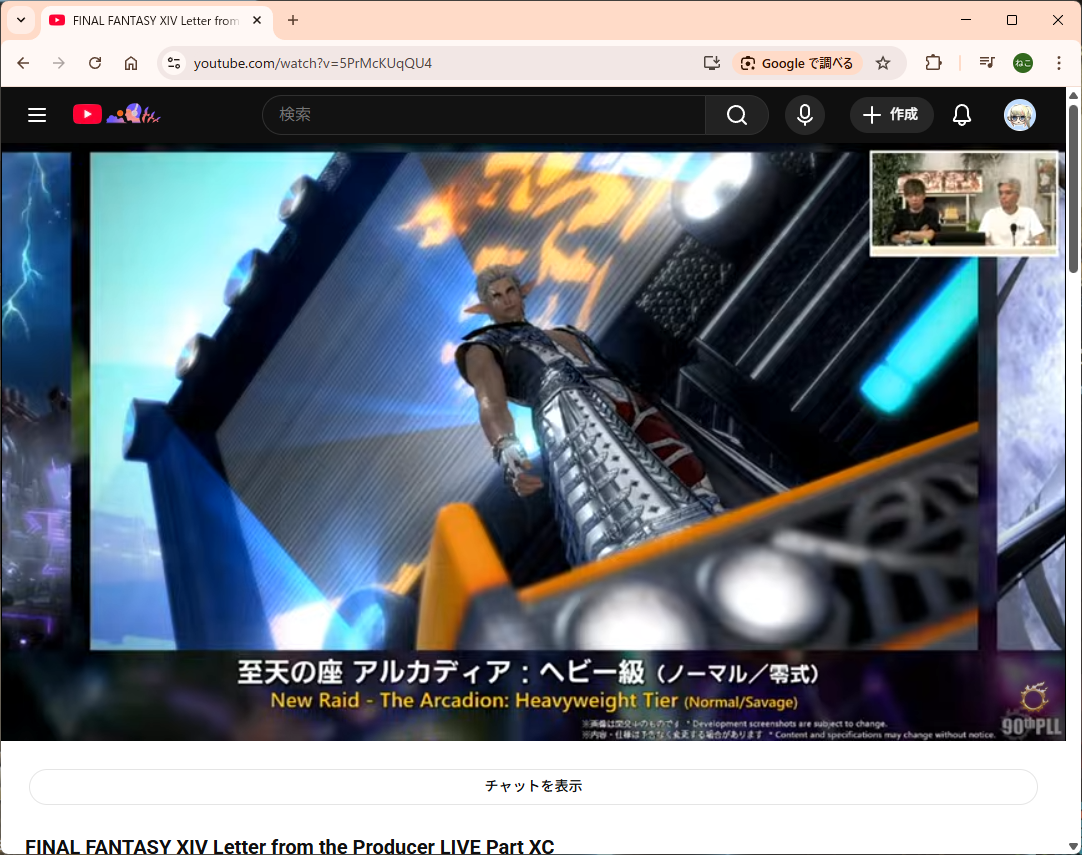Viewport: 1082px width, 855px height.
Task: Click the install app icon in address bar
Action: (x=712, y=63)
